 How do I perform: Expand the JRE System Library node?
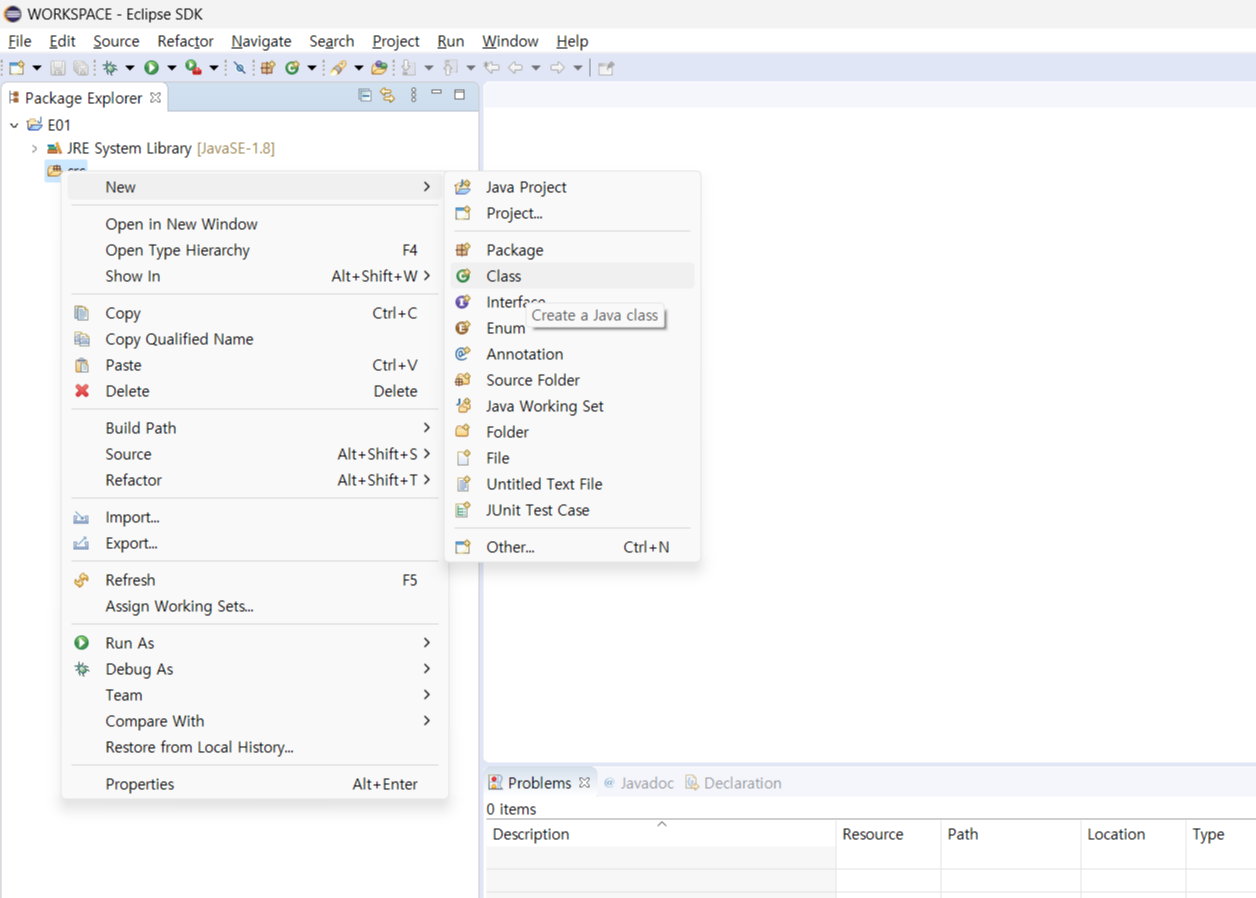(34, 148)
